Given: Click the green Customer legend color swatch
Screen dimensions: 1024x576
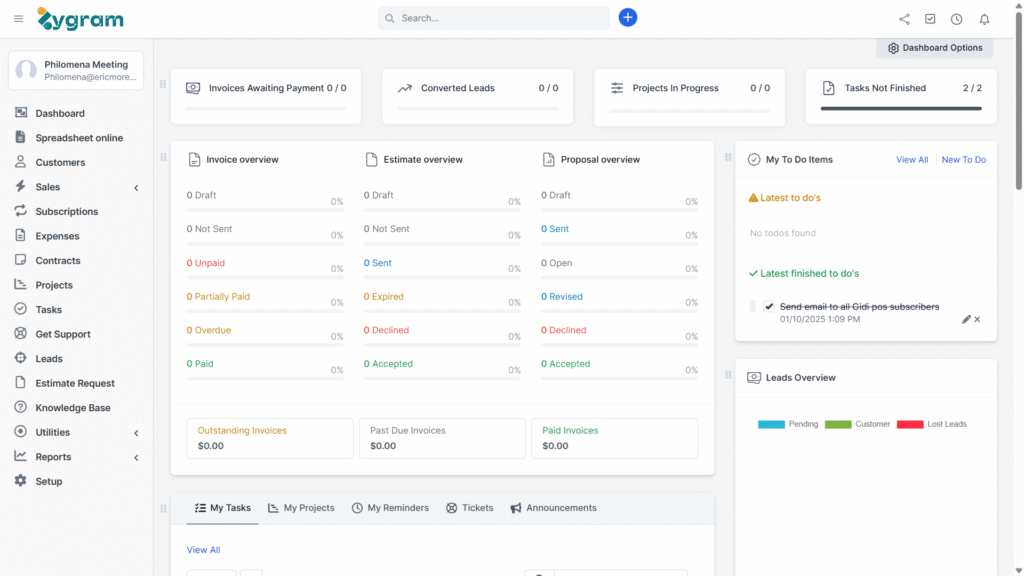Looking at the screenshot, I should [838, 424].
